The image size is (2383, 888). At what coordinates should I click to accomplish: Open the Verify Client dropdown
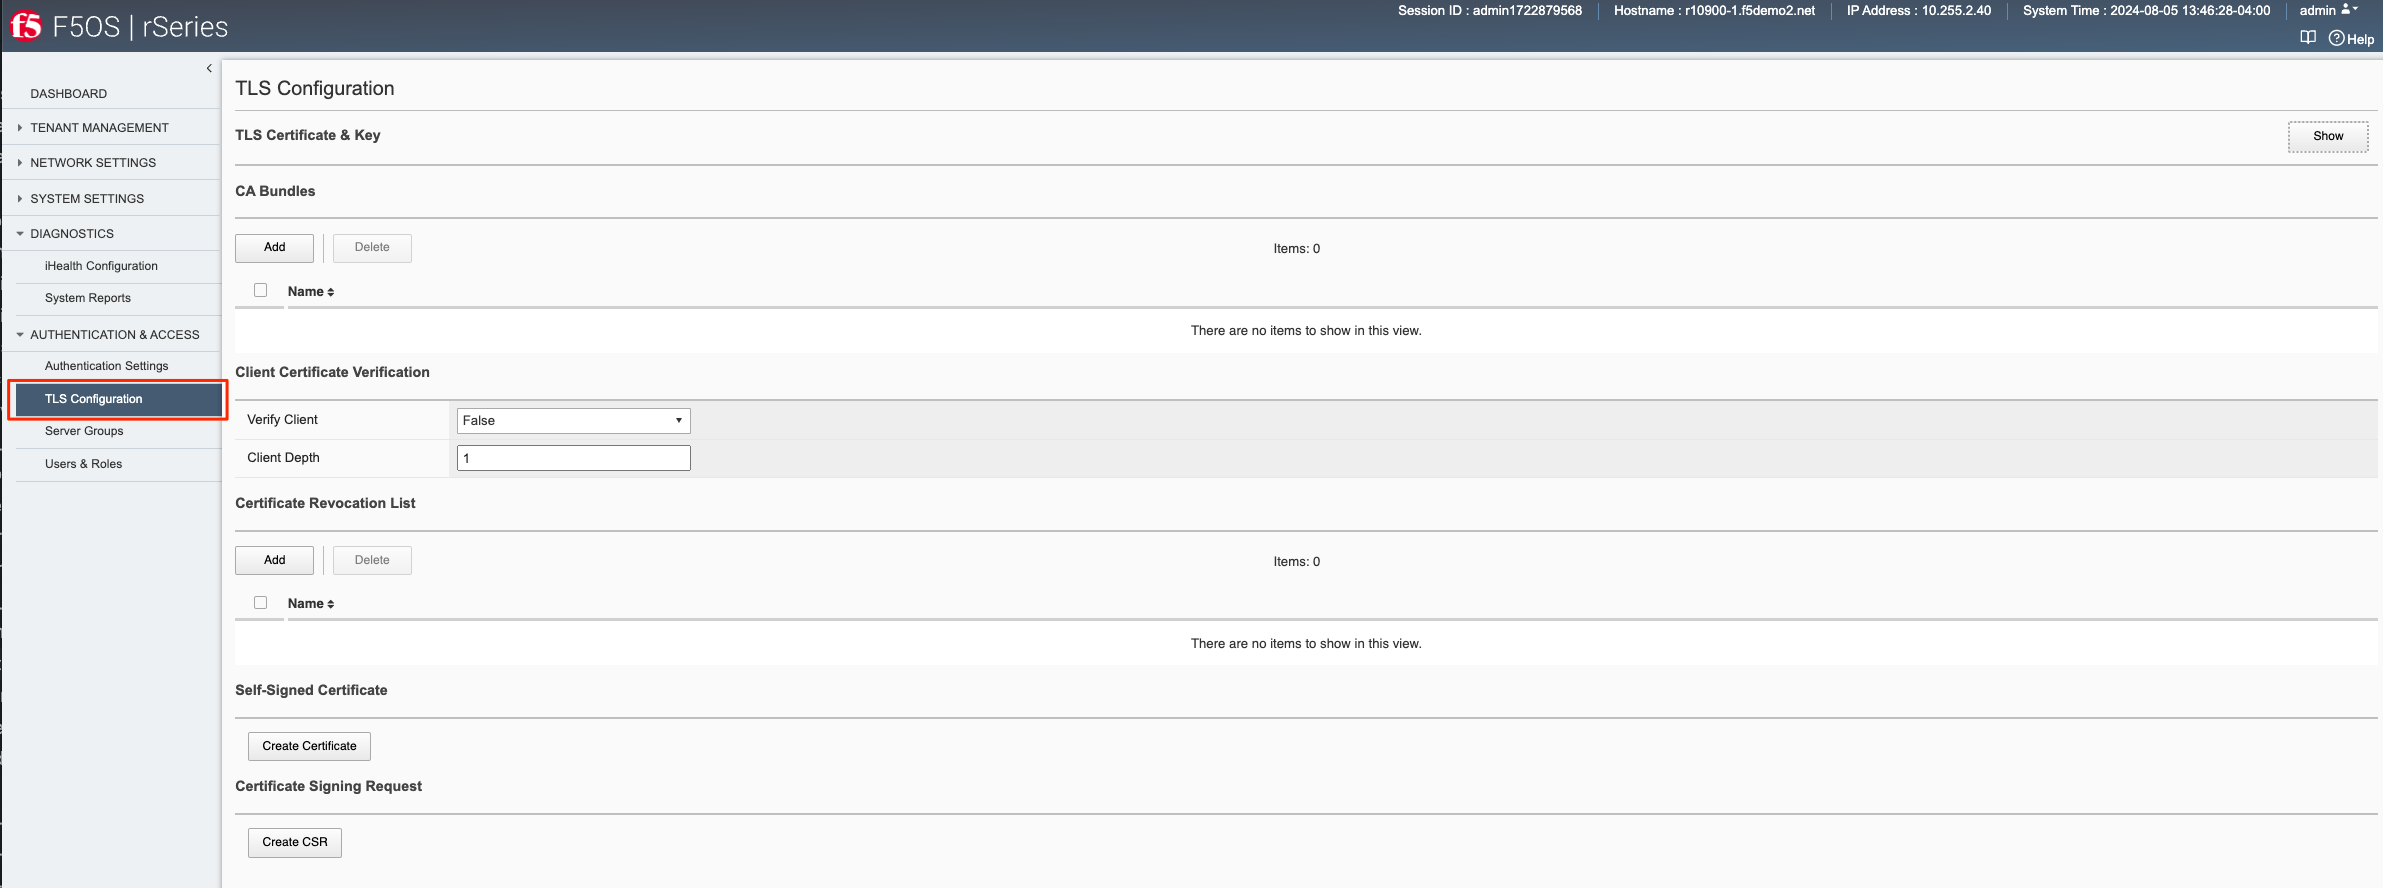574,421
